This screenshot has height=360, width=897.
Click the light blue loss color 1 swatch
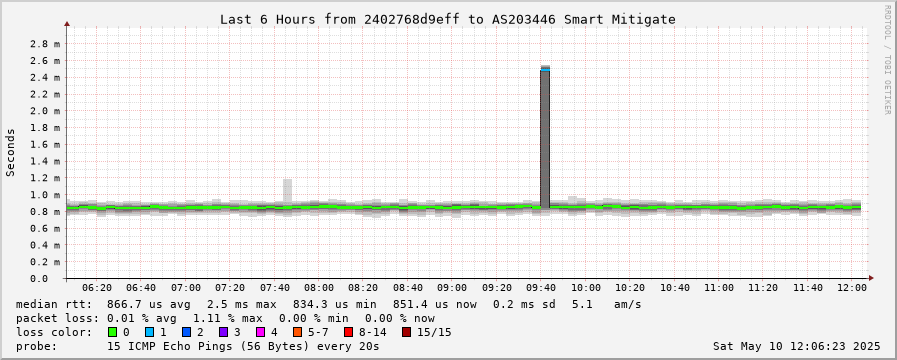[x=149, y=332]
